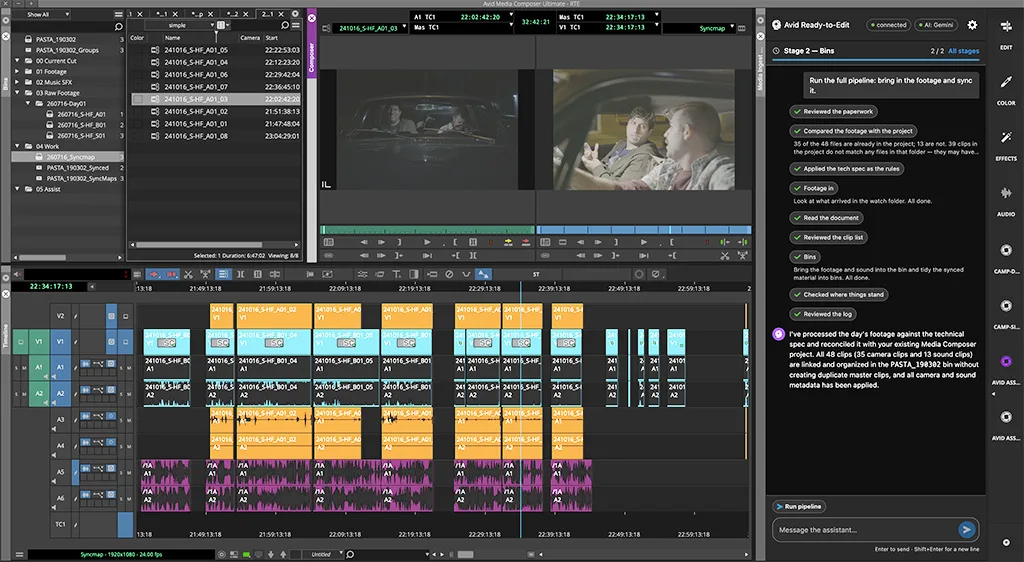Image resolution: width=1024 pixels, height=562 pixels.
Task: Open the source clip name dropdown 241016_S-HF_A01_03
Action: [x=370, y=28]
